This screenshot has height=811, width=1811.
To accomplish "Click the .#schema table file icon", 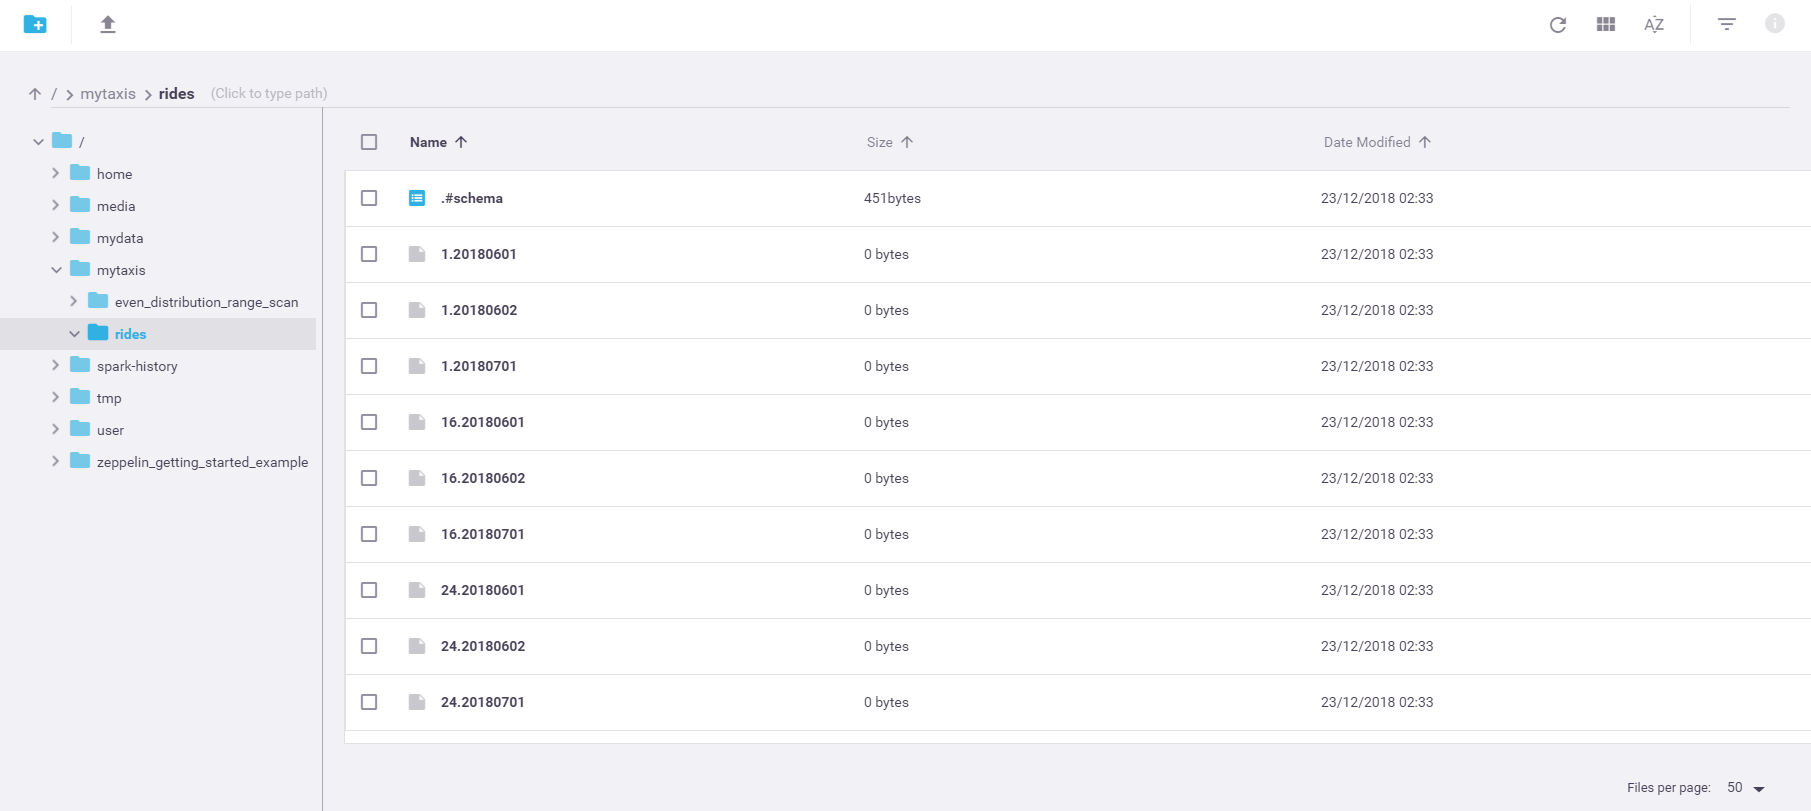I will click(x=417, y=198).
